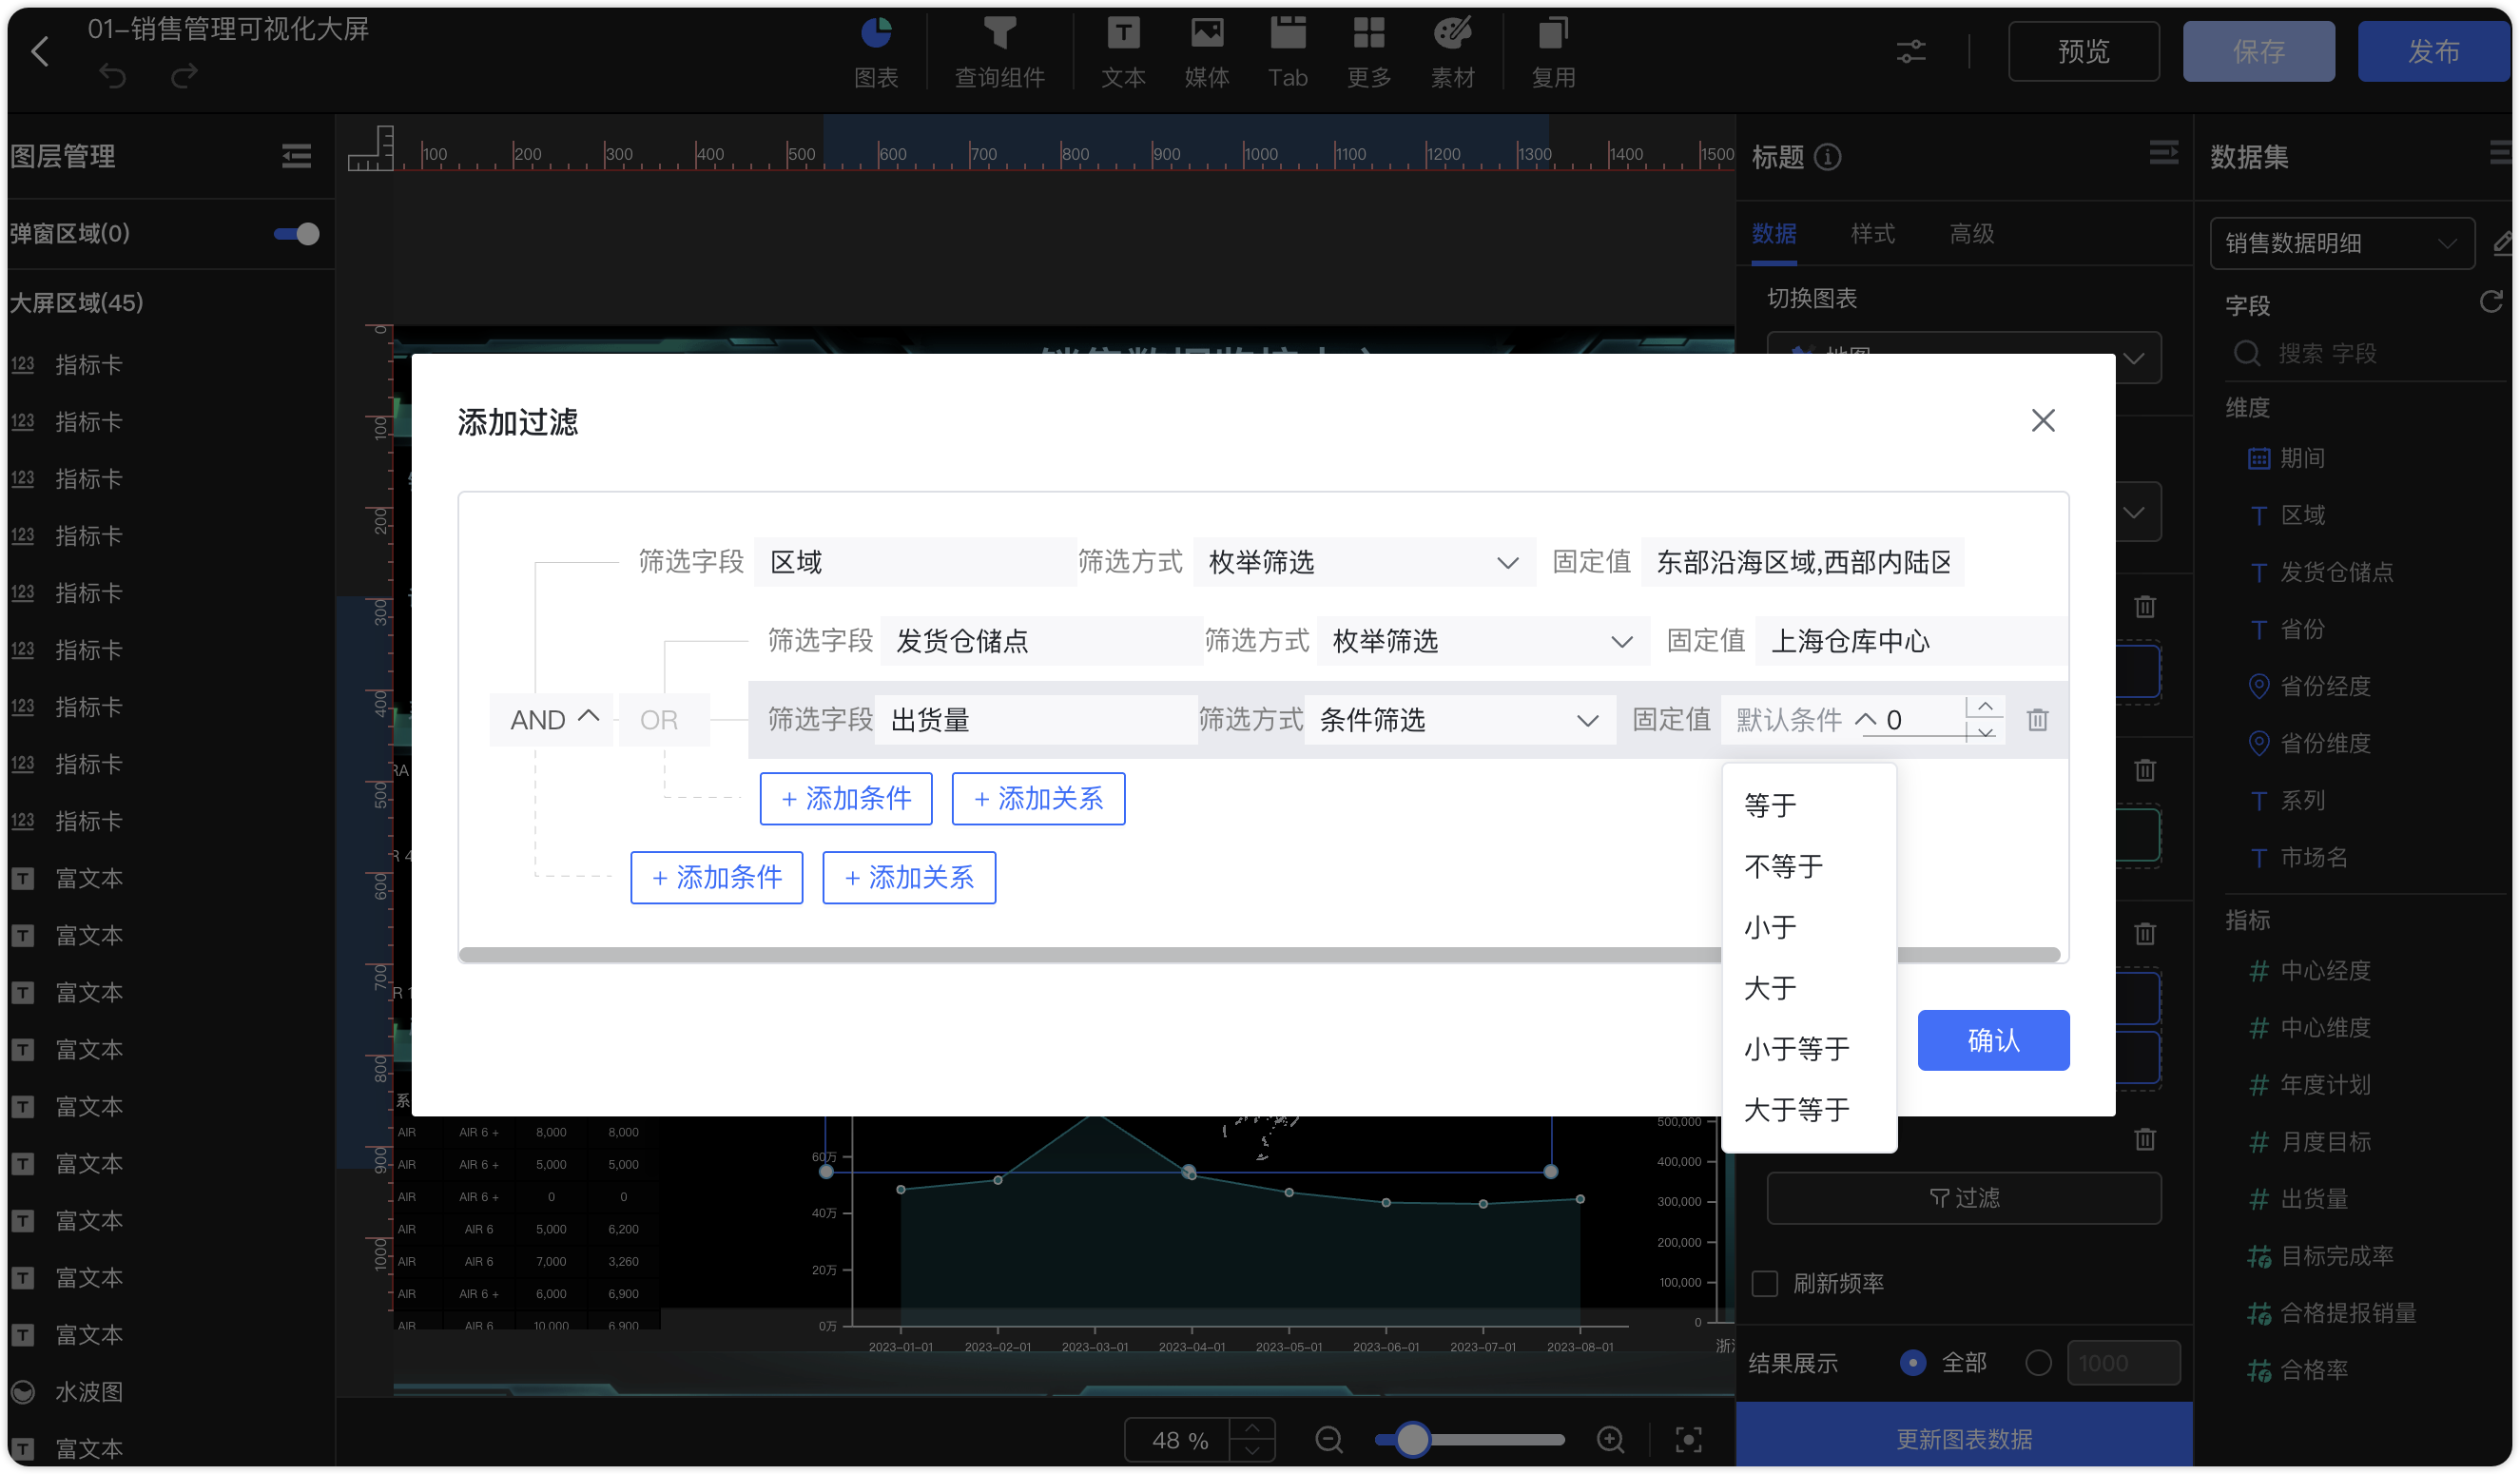Screen dimensions: 2520x1474
Task: Click the fit-to-screen canvas icon
Action: (x=1688, y=1439)
